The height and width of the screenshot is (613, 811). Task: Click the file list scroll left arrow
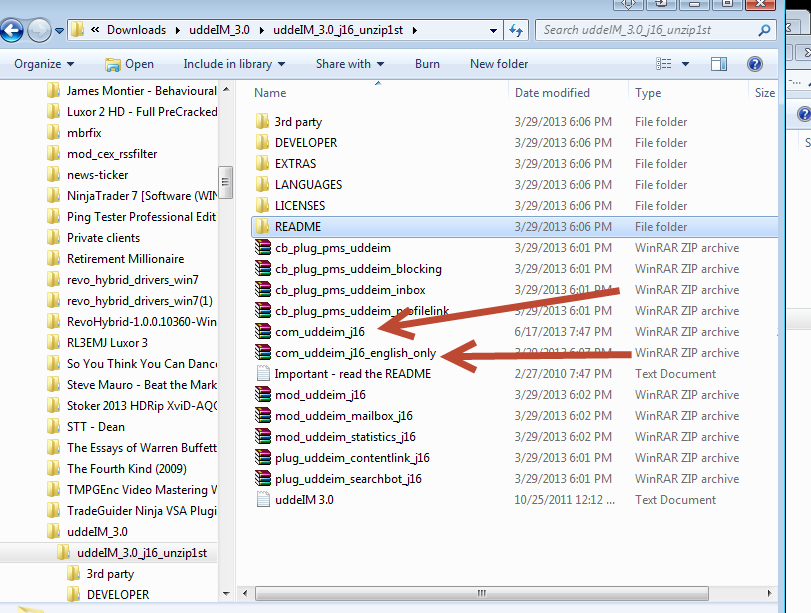click(245, 593)
